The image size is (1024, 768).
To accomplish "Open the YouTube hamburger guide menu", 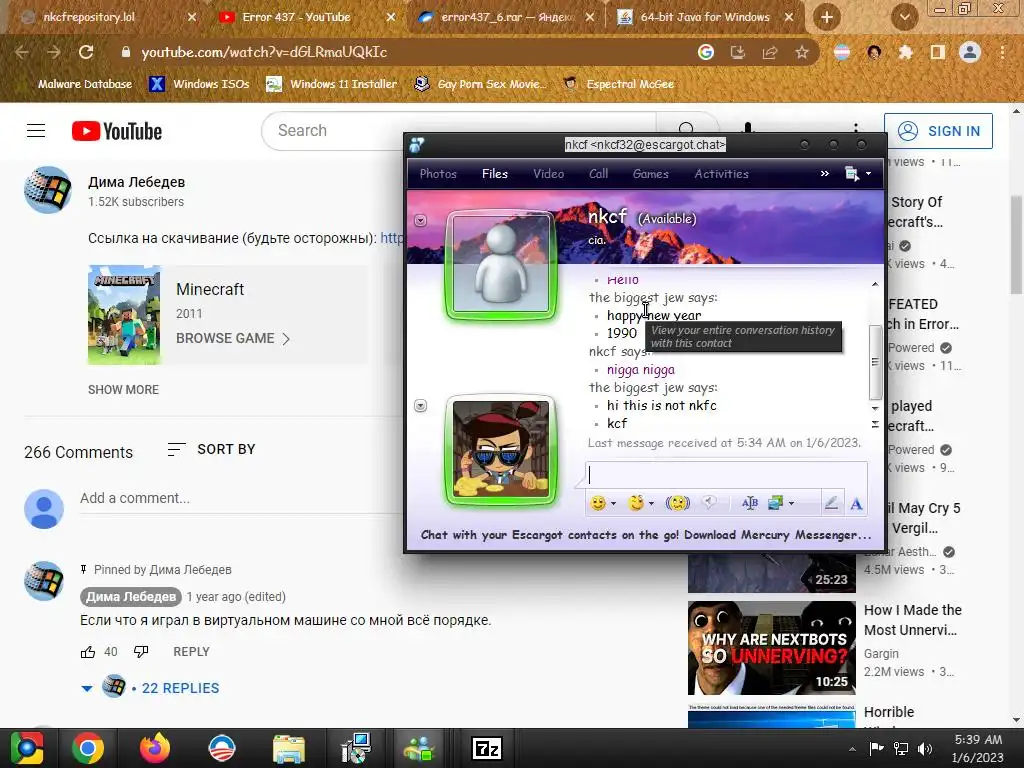I will 36,131.
